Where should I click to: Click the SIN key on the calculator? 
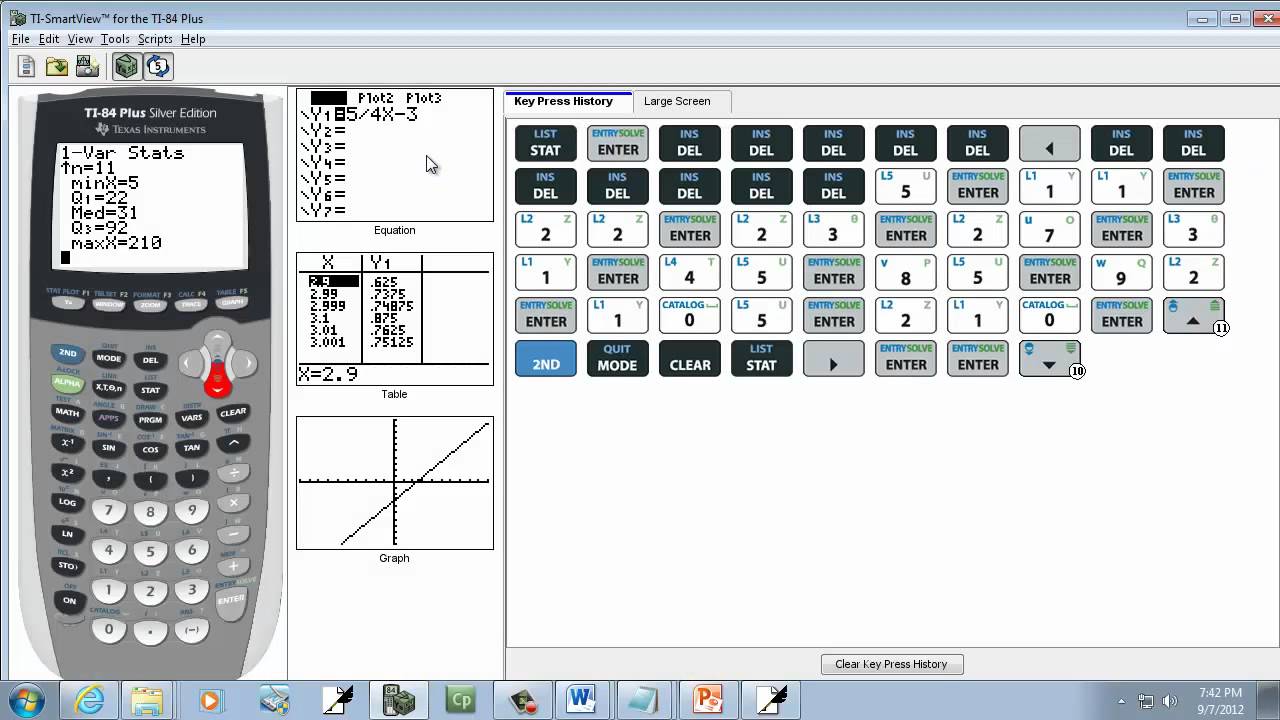[x=108, y=447]
